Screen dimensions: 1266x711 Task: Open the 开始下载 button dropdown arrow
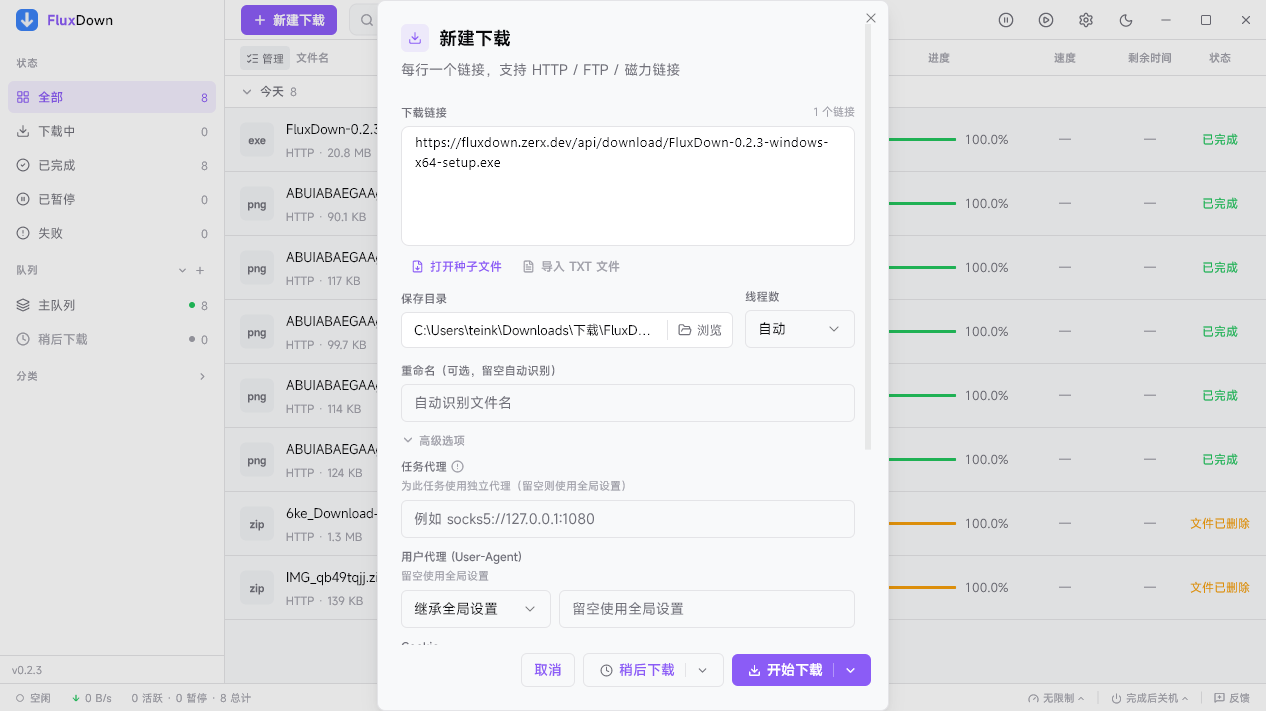pos(851,670)
